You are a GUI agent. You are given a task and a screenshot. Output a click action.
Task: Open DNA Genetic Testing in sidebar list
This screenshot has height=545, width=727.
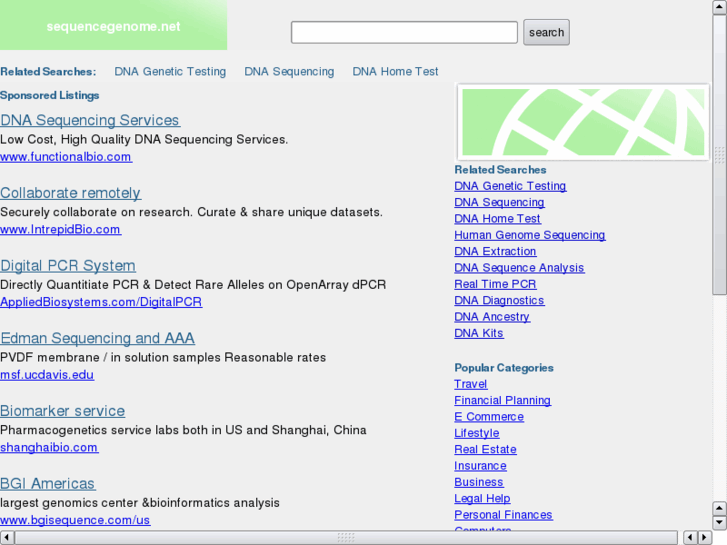[x=510, y=186]
